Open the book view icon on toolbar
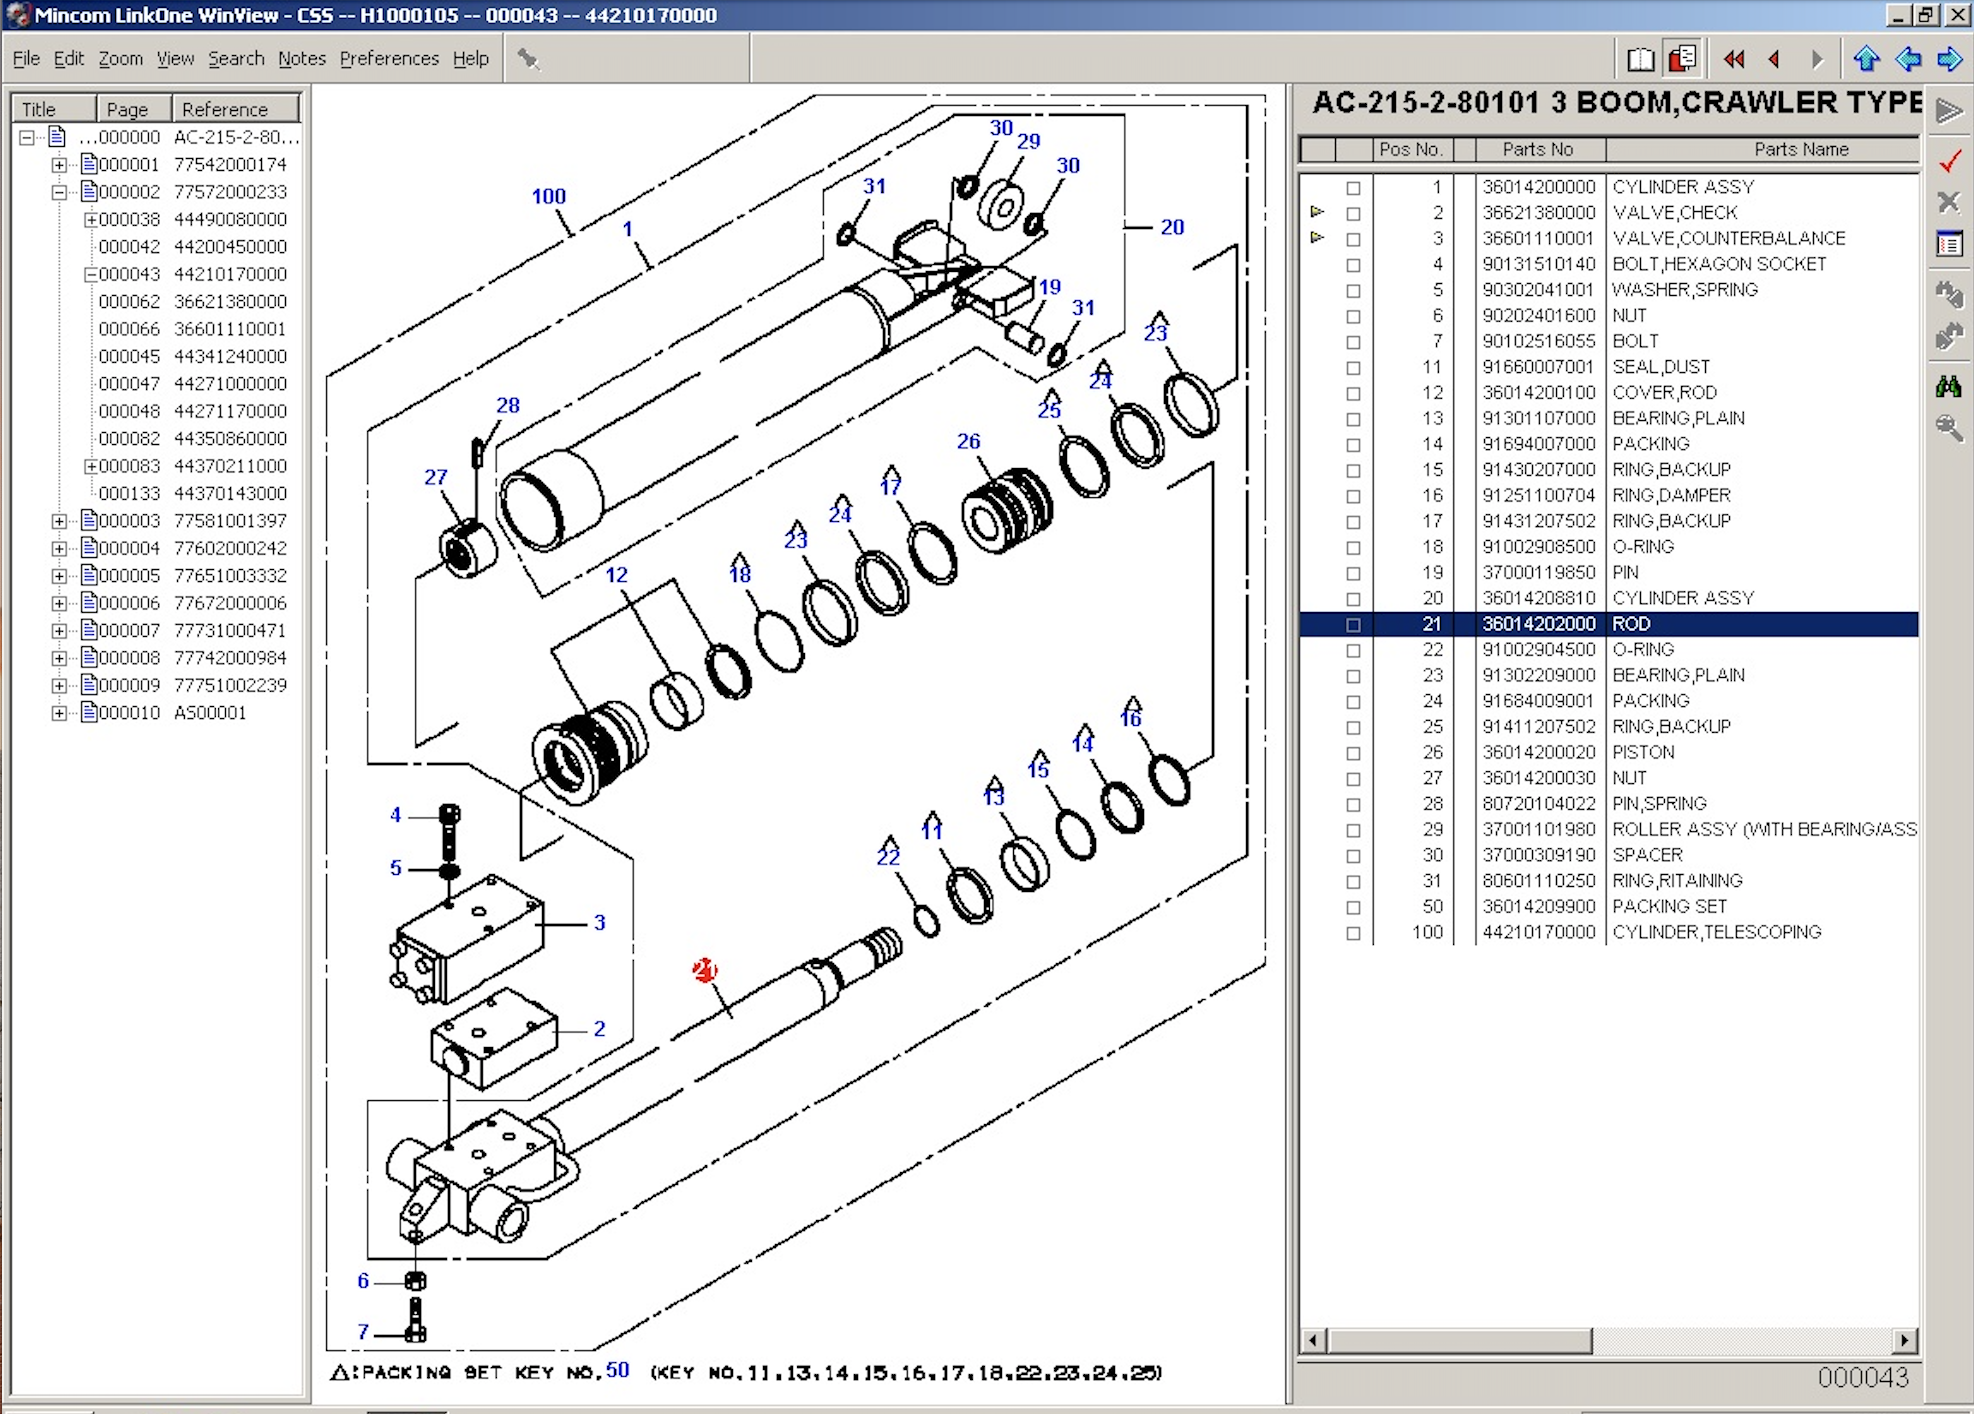Image resolution: width=1974 pixels, height=1414 pixels. pos(1641,59)
